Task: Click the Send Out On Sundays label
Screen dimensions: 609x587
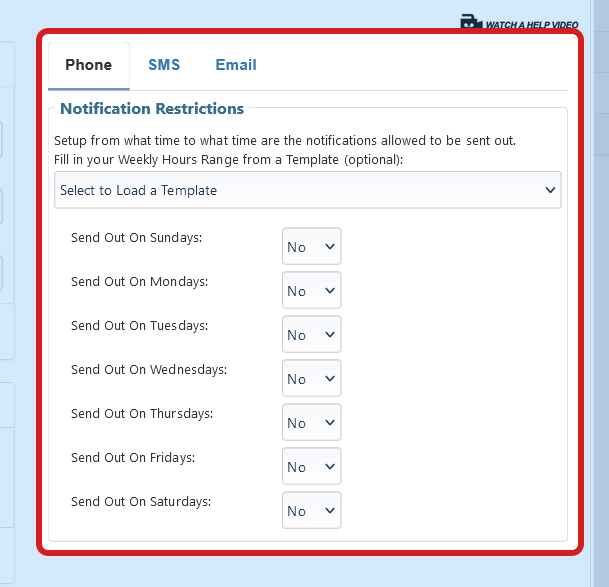Action: [x=137, y=238]
